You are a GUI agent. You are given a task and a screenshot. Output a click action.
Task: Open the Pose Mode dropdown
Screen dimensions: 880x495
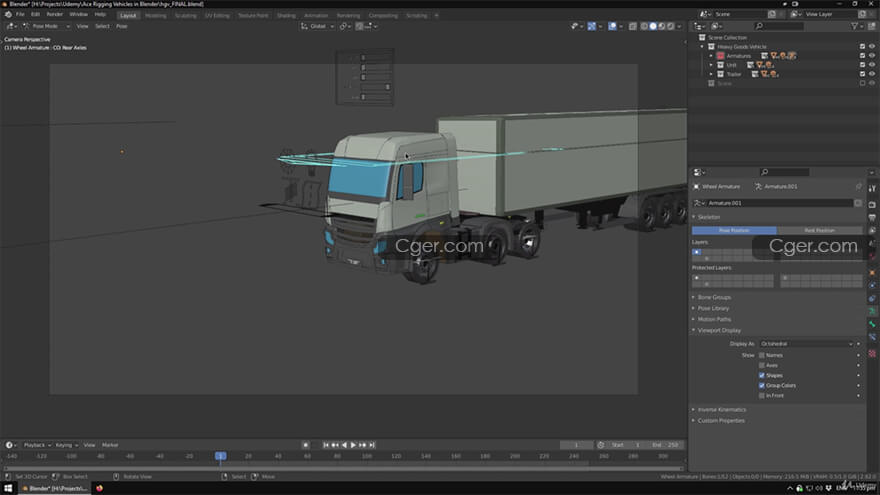tap(46, 26)
